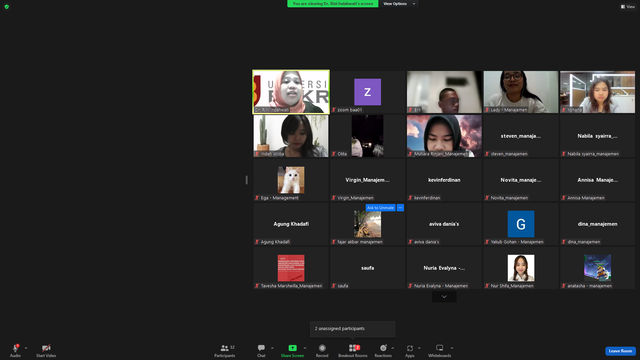Select Okta's dark video tile

coord(367,136)
